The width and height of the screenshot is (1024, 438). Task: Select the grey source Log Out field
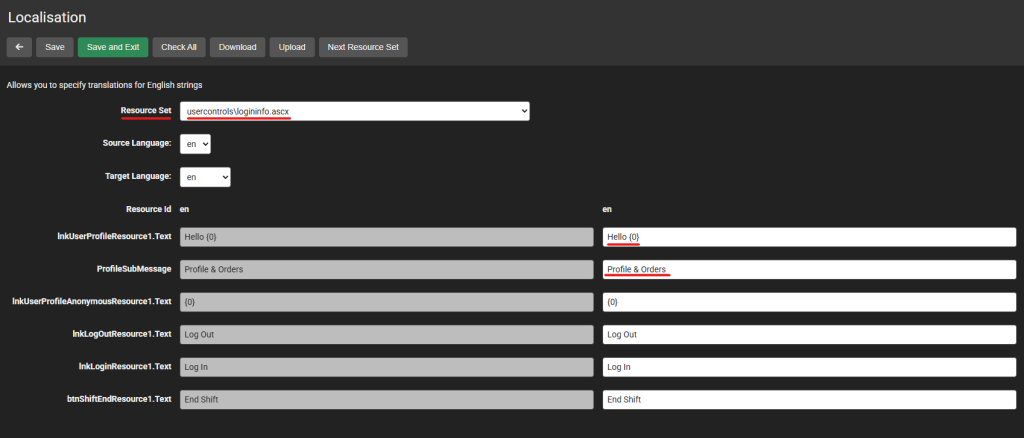(386, 334)
